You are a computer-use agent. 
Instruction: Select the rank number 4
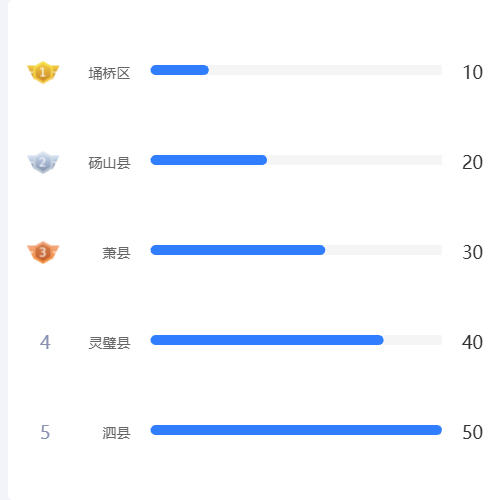pos(45,342)
